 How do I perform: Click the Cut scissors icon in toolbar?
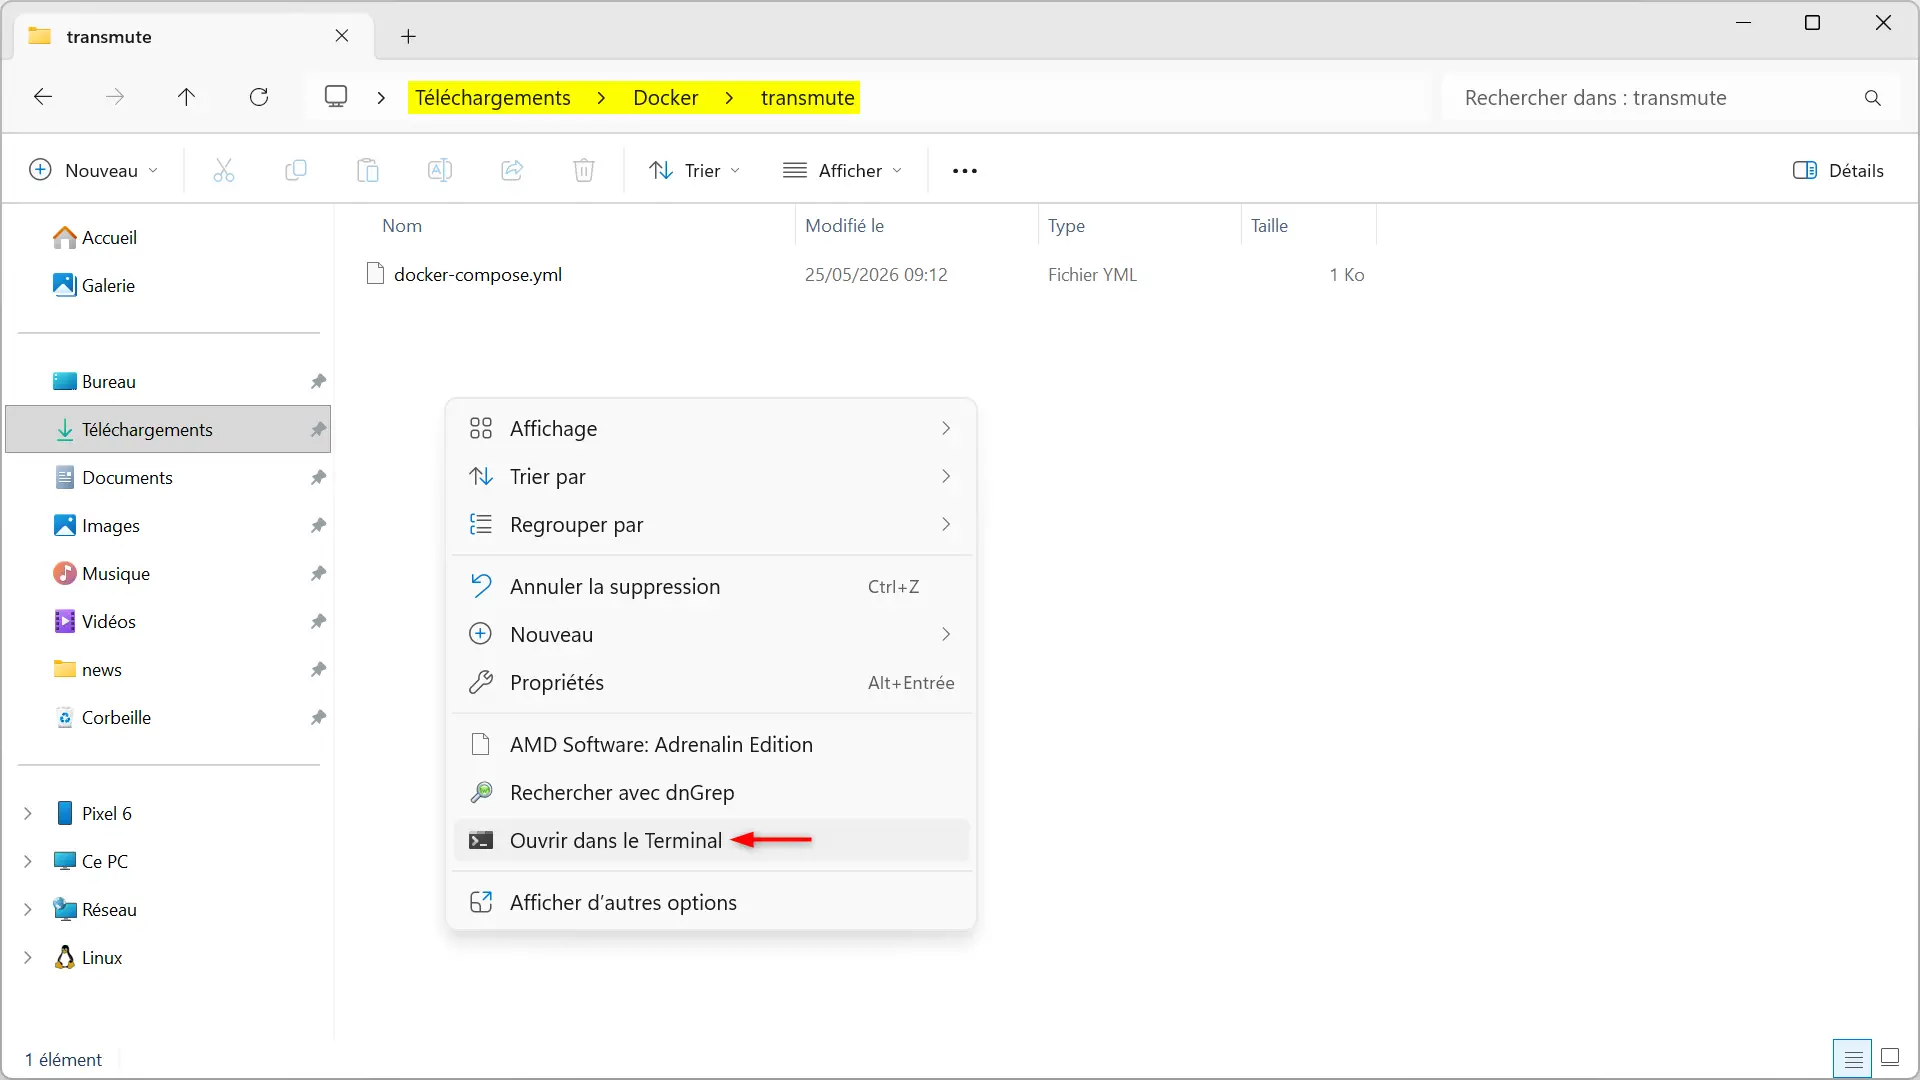(x=224, y=171)
